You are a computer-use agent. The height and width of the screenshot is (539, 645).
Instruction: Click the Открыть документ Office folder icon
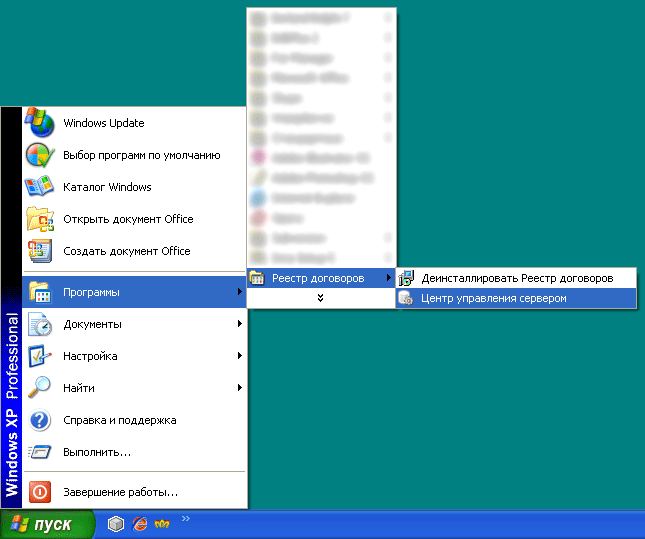[40, 219]
